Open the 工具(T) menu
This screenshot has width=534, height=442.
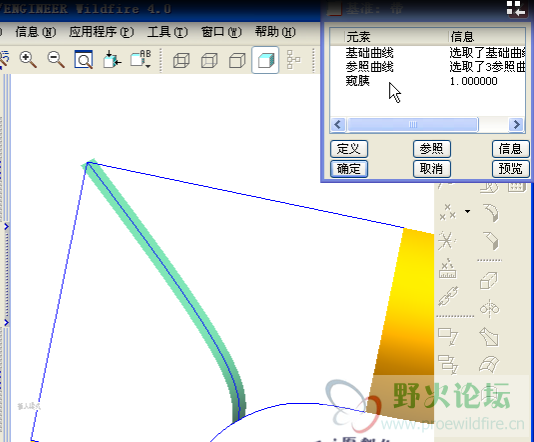(x=167, y=32)
